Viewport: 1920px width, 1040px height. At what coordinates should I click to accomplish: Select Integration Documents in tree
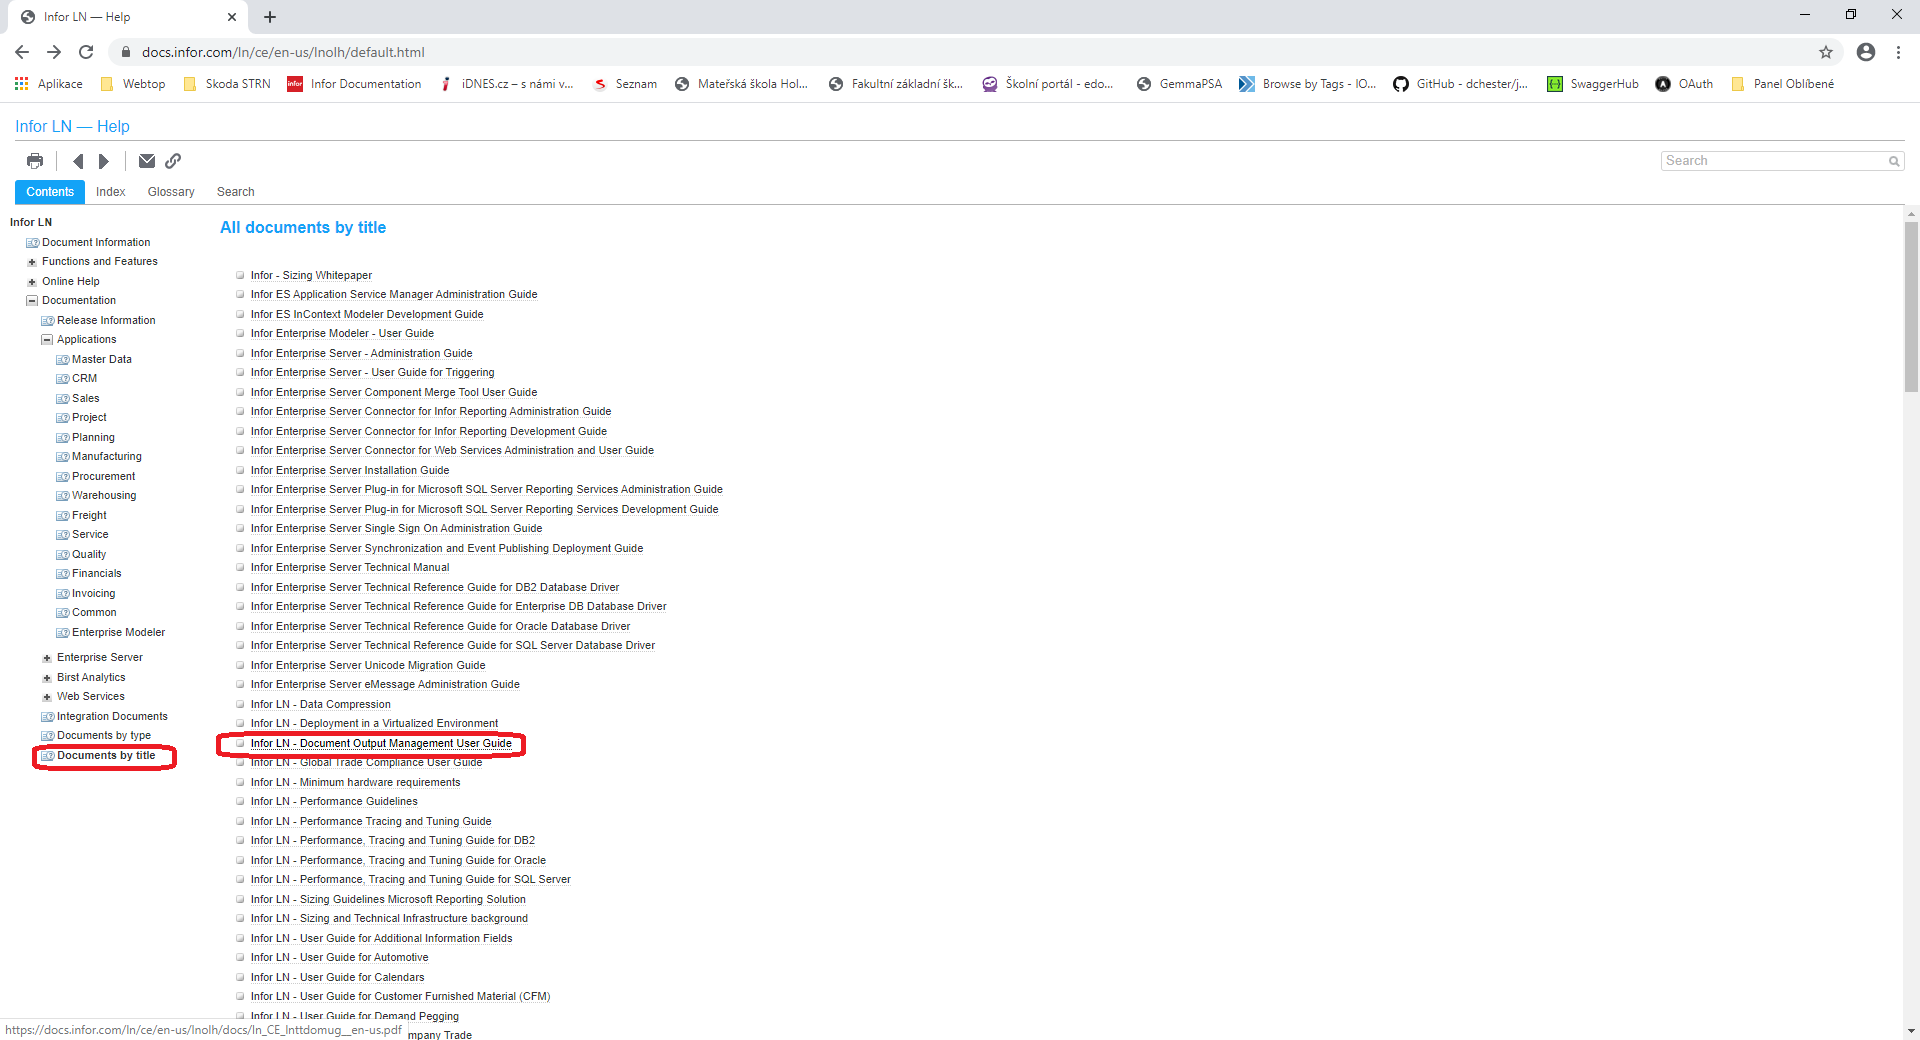pos(112,717)
